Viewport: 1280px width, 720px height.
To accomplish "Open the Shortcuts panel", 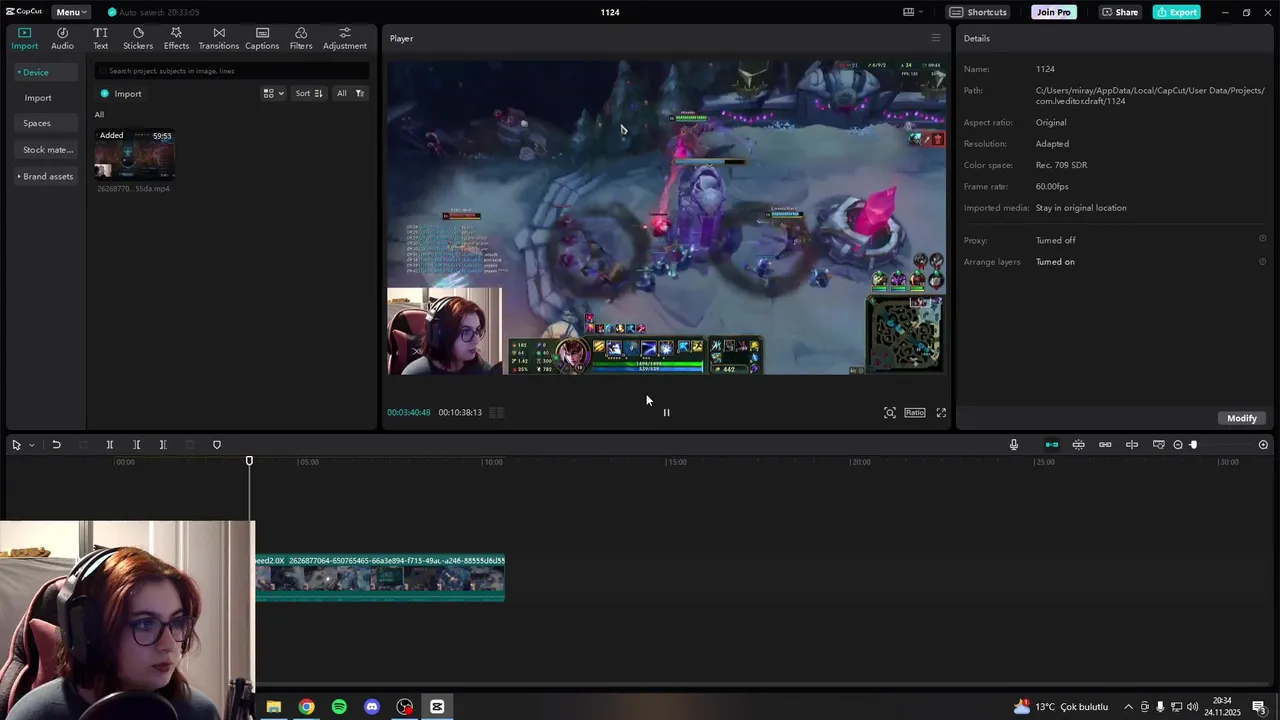I will coord(978,12).
